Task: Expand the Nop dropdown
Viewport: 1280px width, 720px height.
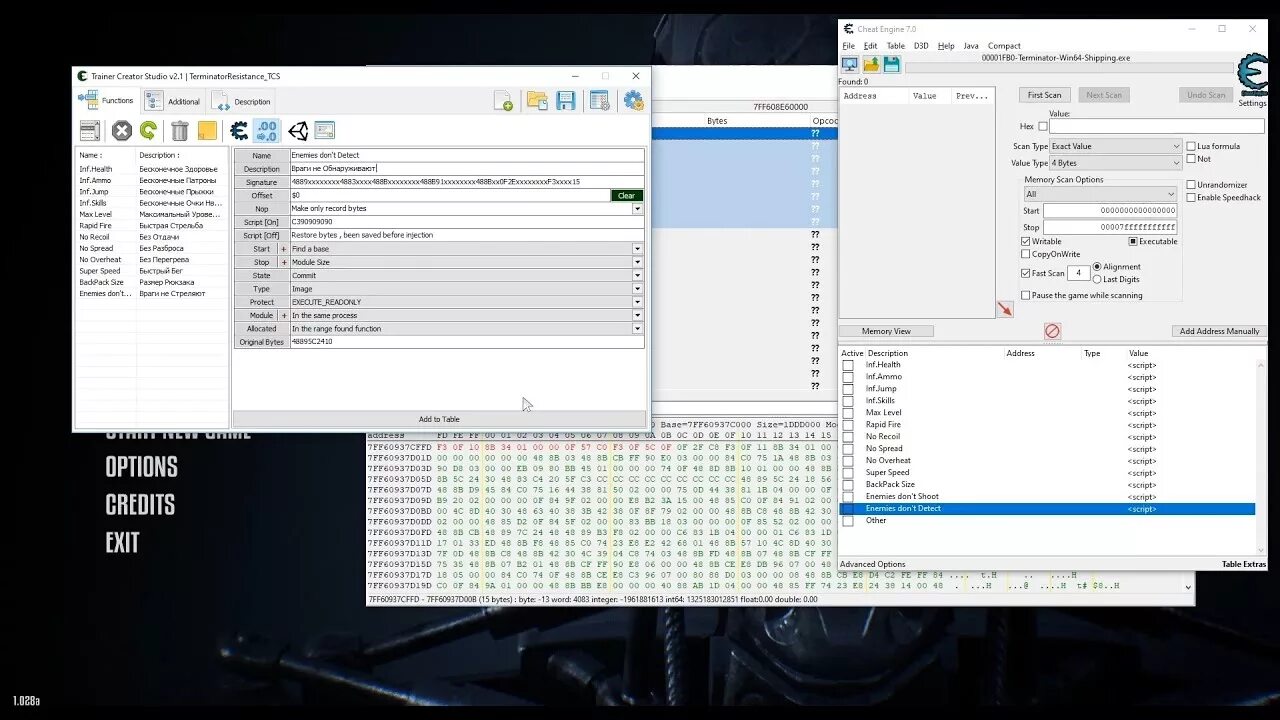Action: 637,209
